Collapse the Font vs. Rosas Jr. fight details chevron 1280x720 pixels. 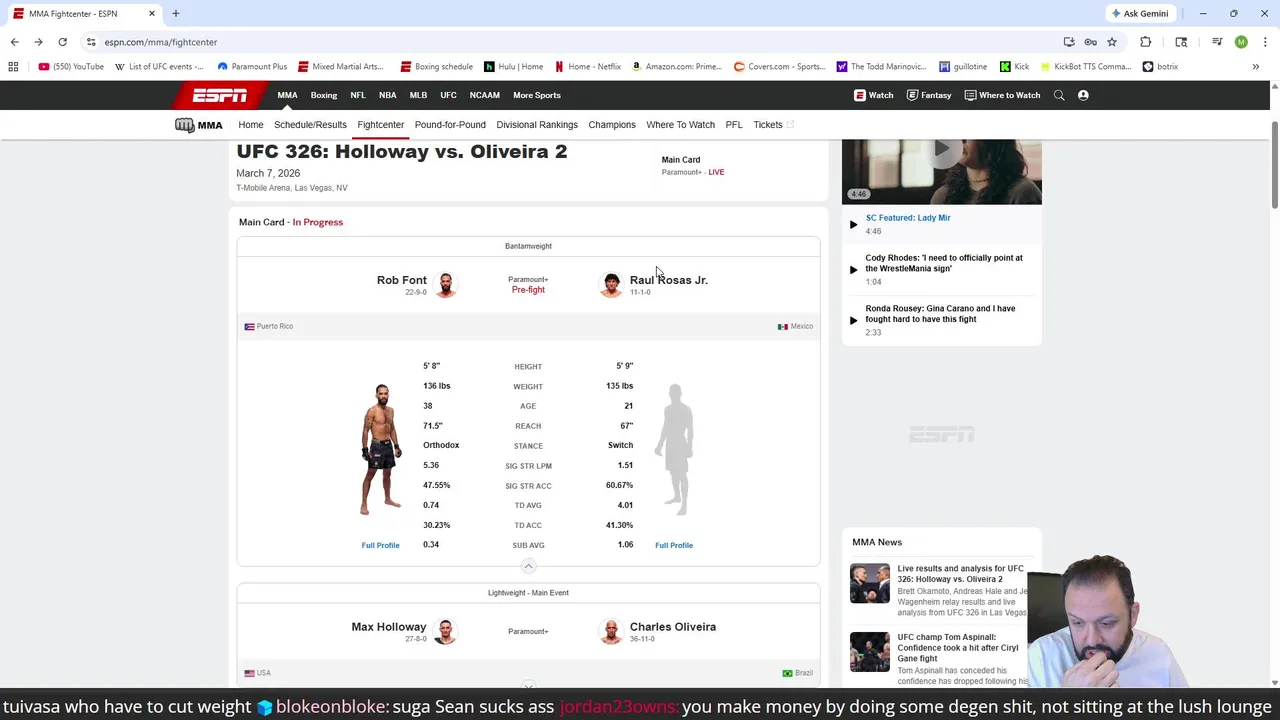pos(528,566)
